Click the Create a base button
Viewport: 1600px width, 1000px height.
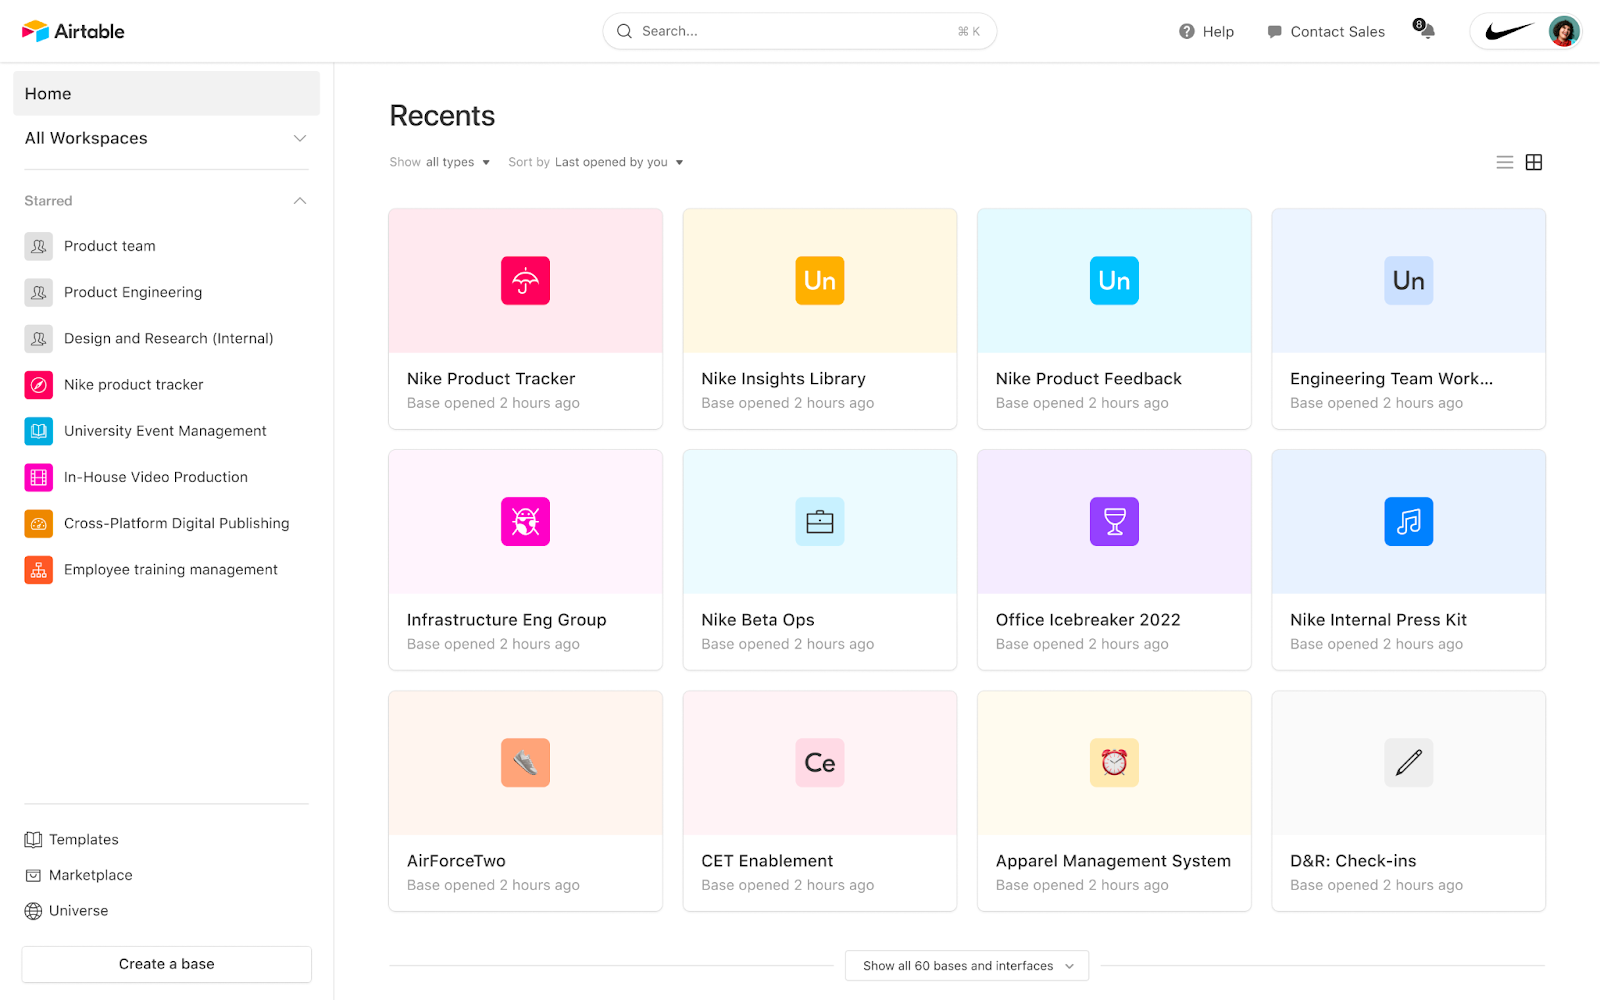[x=166, y=964]
